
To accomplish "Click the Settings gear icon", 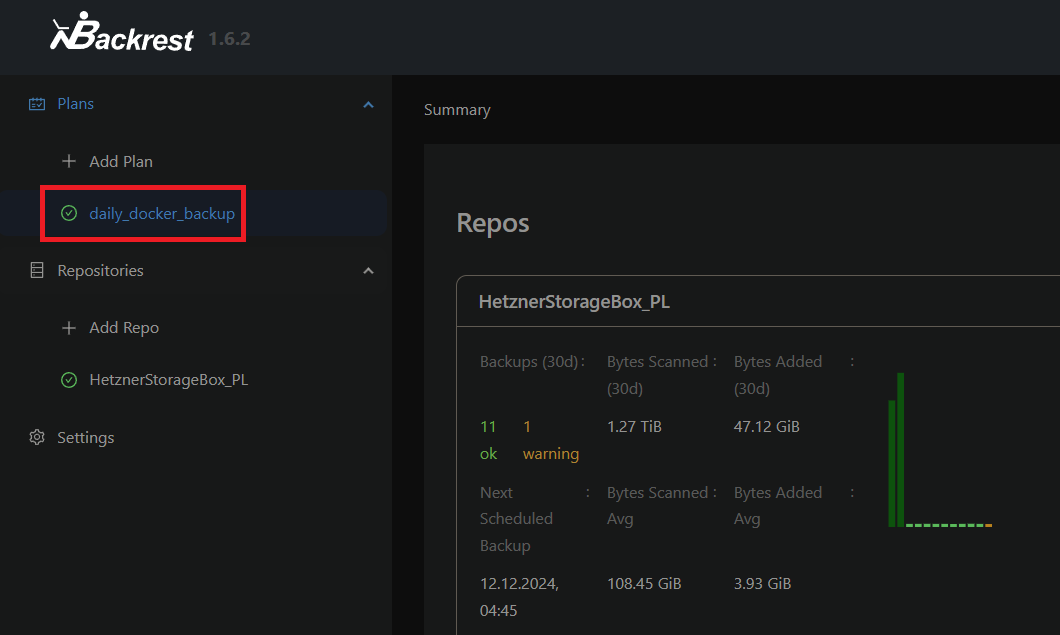I will pyautogui.click(x=37, y=438).
